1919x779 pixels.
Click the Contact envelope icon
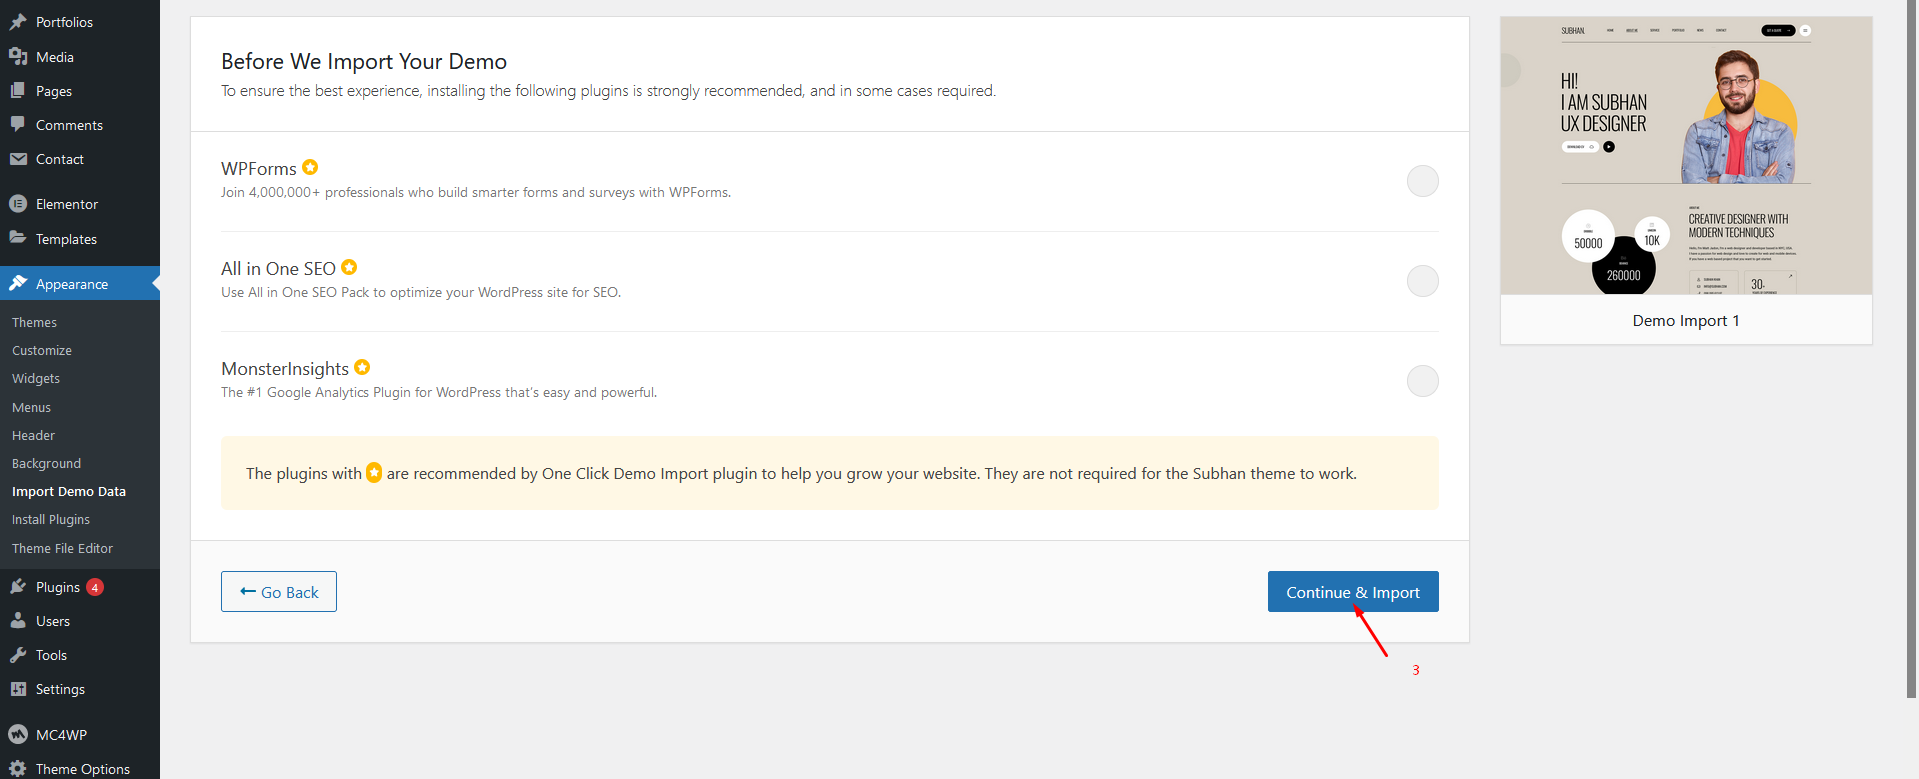click(x=18, y=159)
